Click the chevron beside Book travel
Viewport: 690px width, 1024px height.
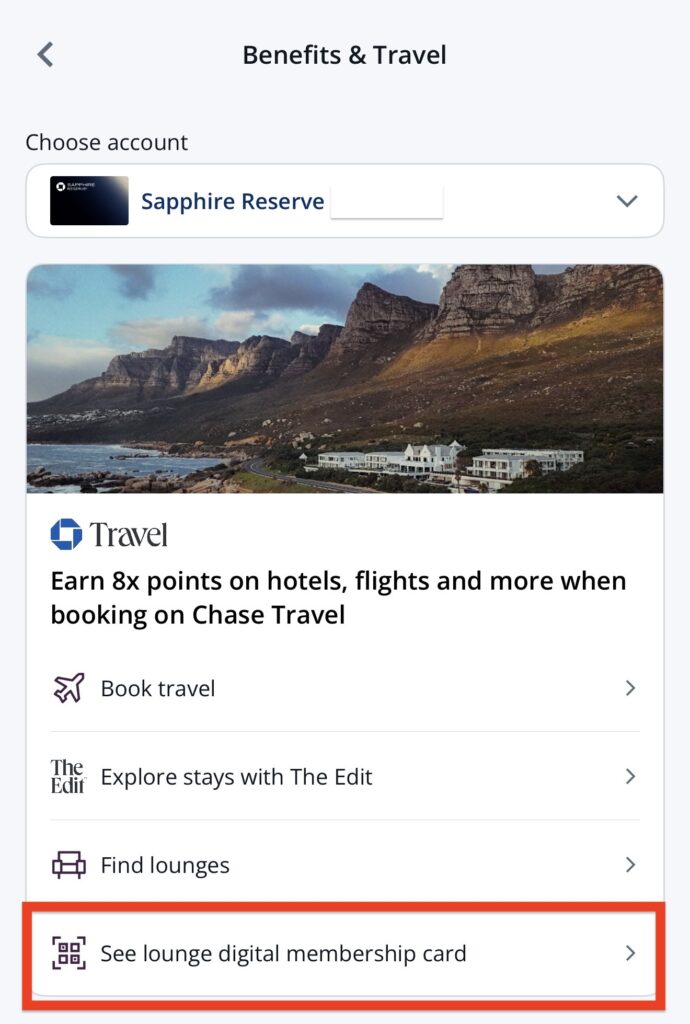pyautogui.click(x=630, y=688)
